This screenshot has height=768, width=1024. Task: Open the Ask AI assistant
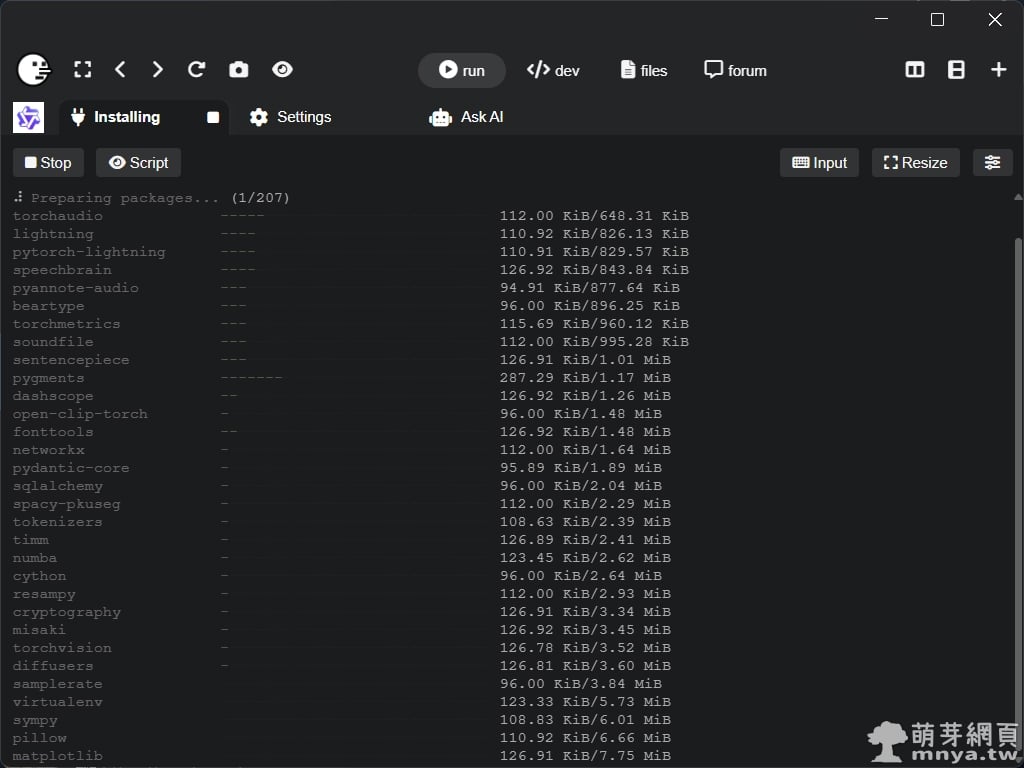tap(466, 117)
